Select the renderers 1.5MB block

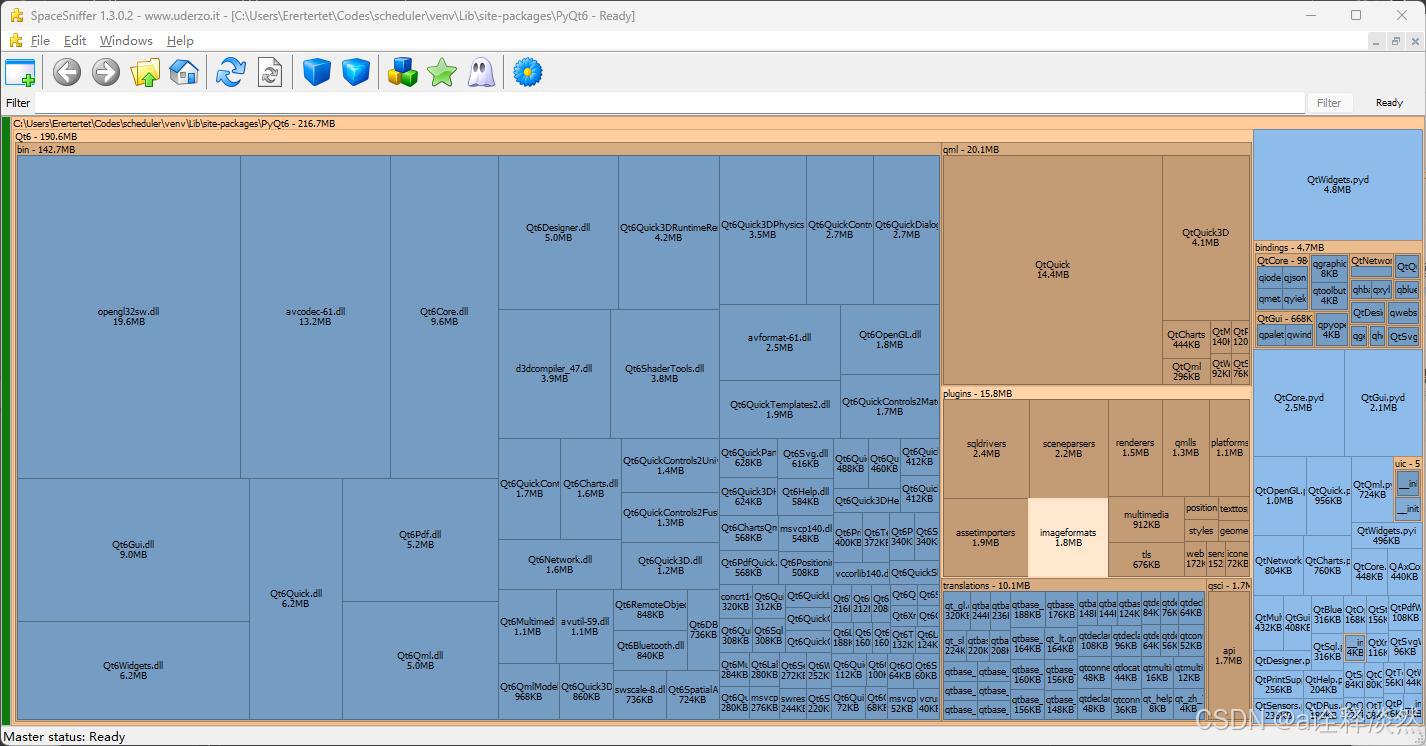[x=1135, y=448]
